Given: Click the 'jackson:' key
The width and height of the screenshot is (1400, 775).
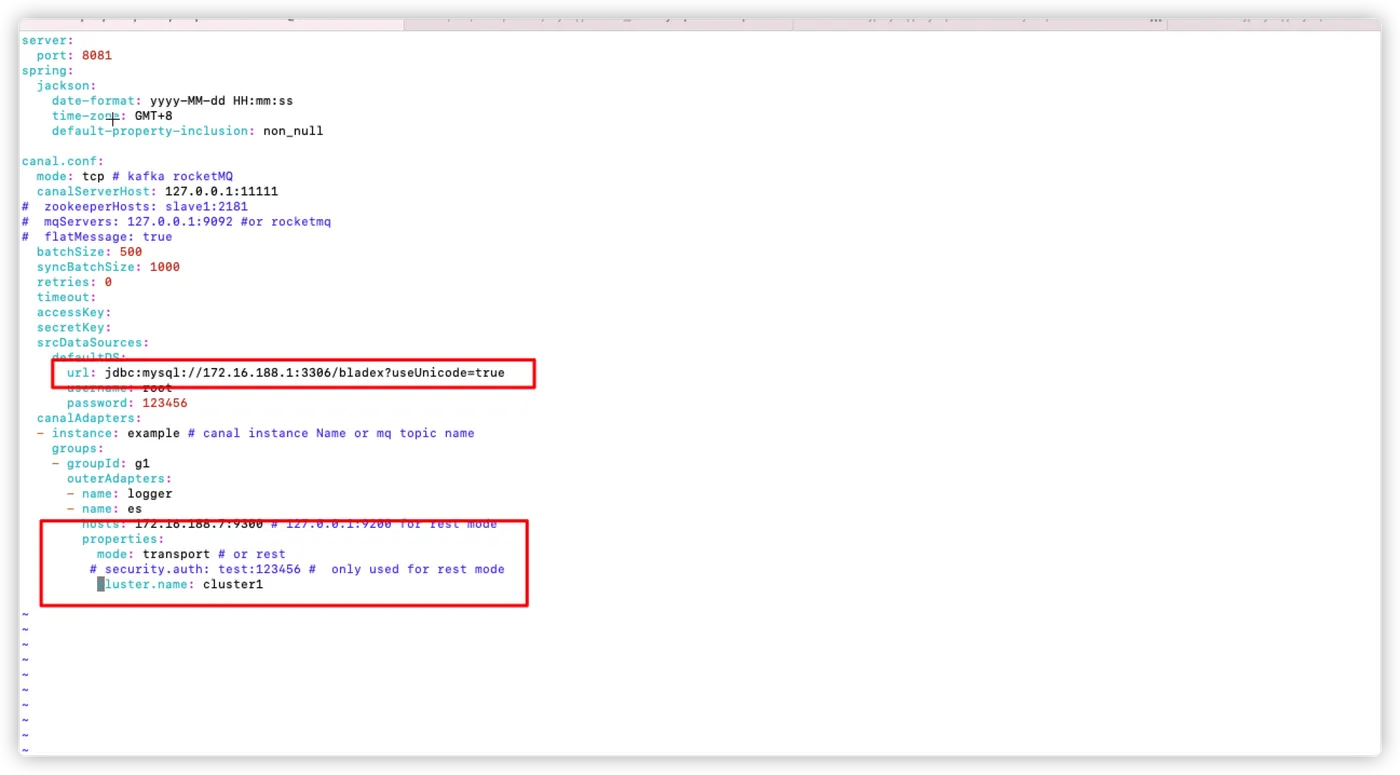Looking at the screenshot, I should [x=67, y=85].
